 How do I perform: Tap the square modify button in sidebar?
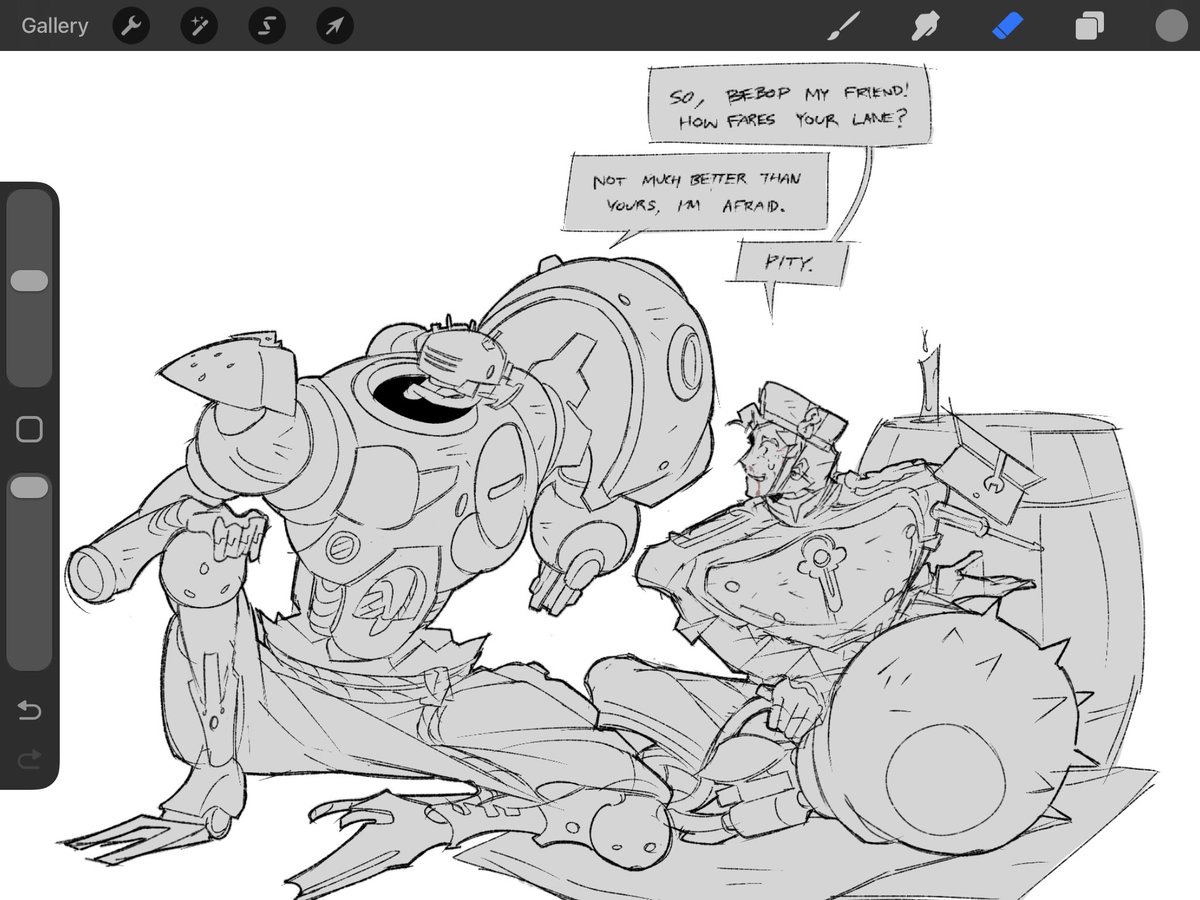[30, 430]
